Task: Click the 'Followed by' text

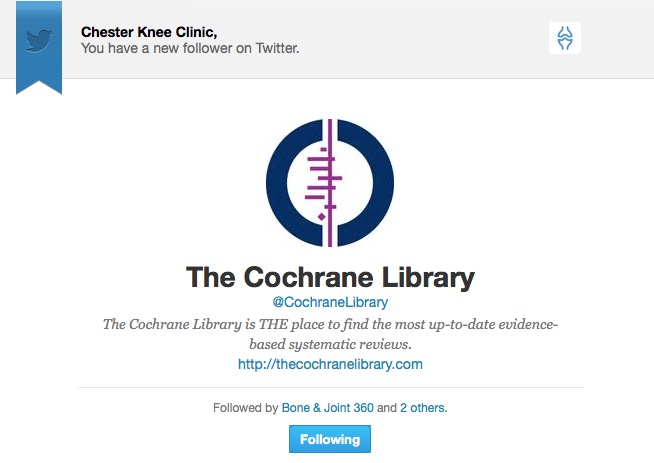Action: coord(245,408)
